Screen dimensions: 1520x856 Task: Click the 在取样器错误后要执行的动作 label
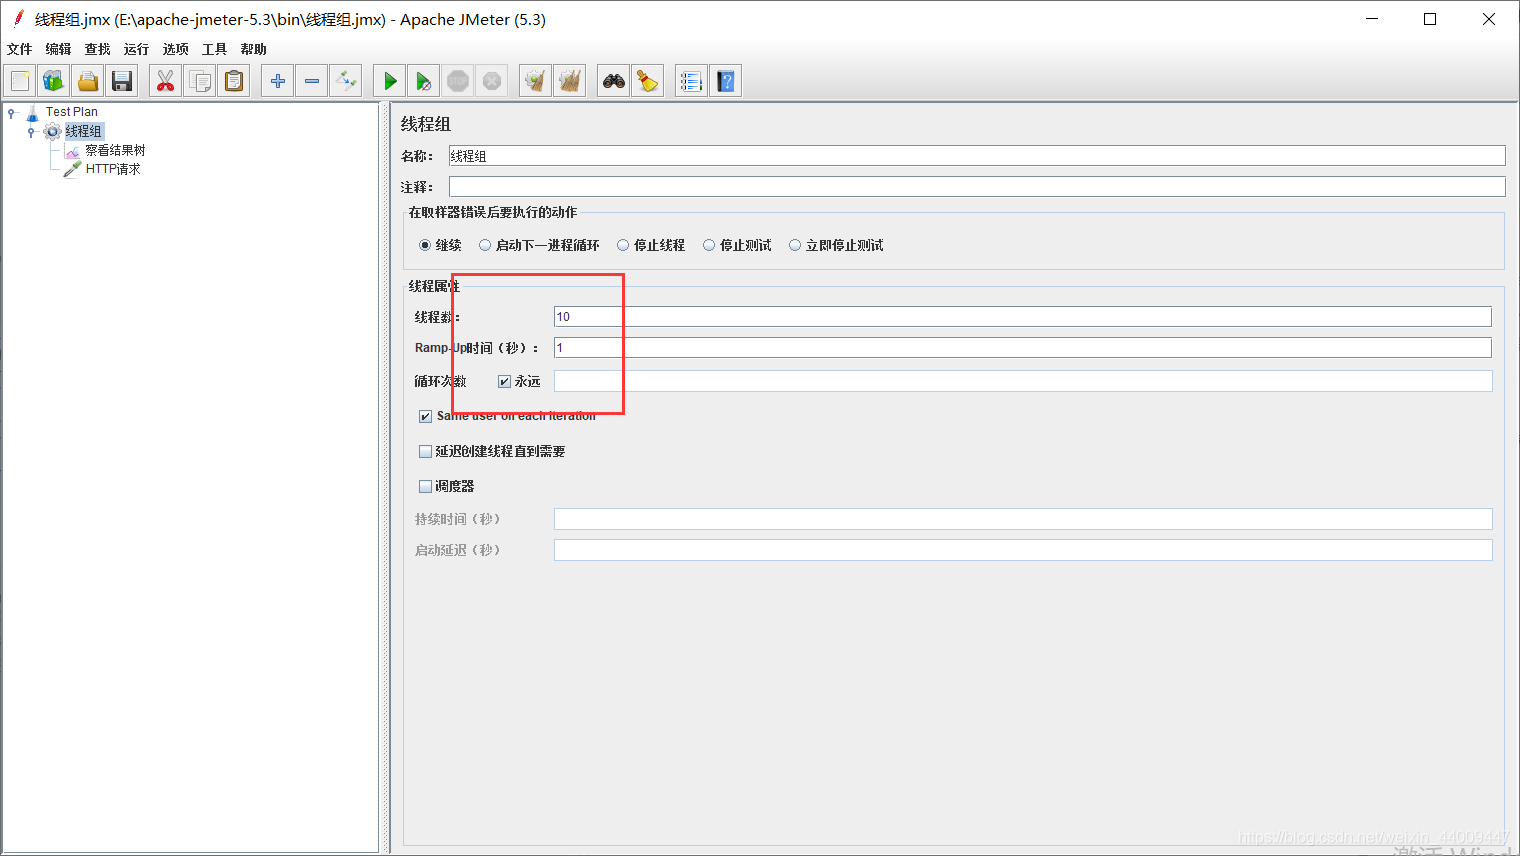(493, 212)
